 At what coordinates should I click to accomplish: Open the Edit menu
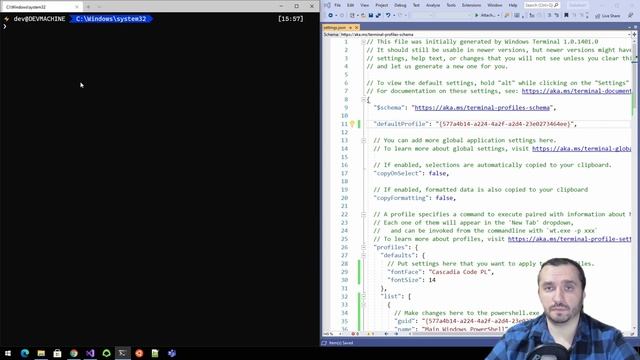coord(350,5)
